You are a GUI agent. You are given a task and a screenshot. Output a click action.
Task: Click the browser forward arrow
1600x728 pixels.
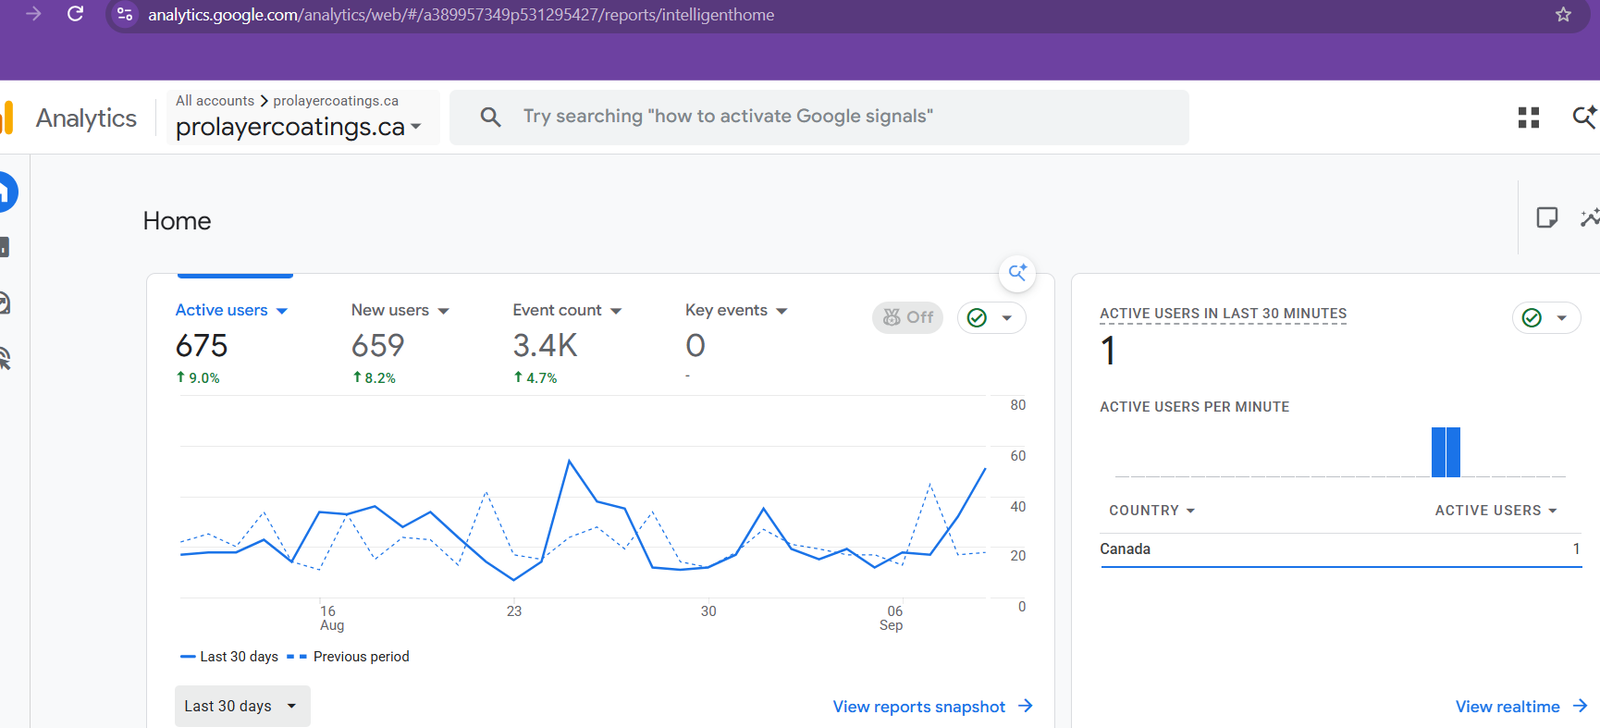point(33,14)
